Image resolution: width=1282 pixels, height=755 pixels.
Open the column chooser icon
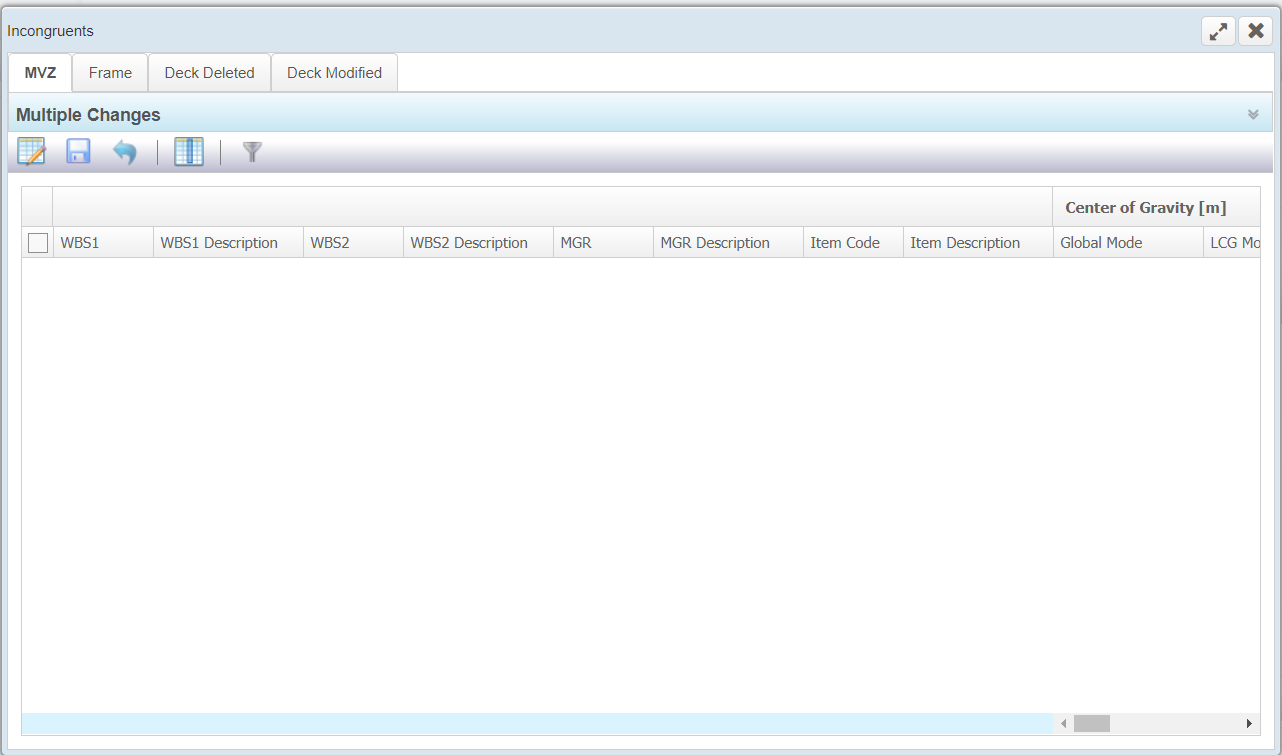(189, 152)
